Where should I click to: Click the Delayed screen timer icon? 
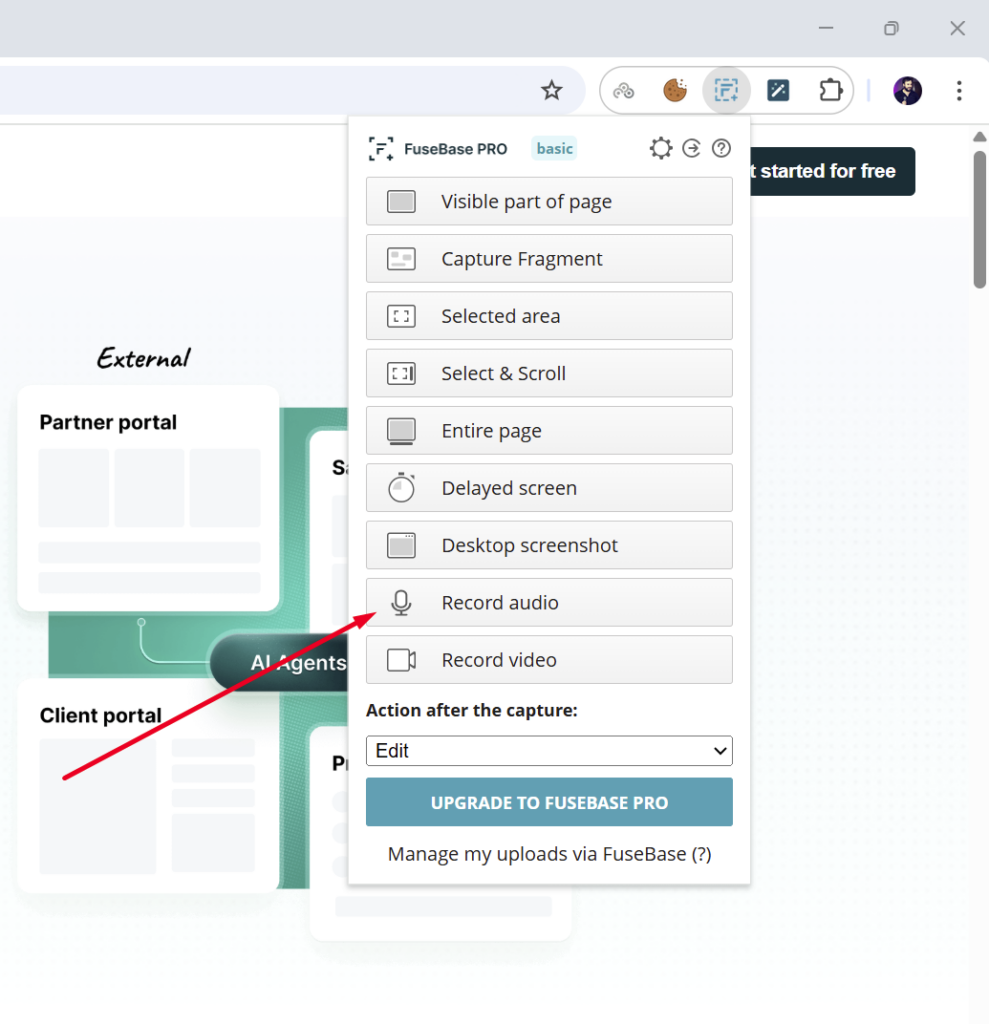(401, 488)
